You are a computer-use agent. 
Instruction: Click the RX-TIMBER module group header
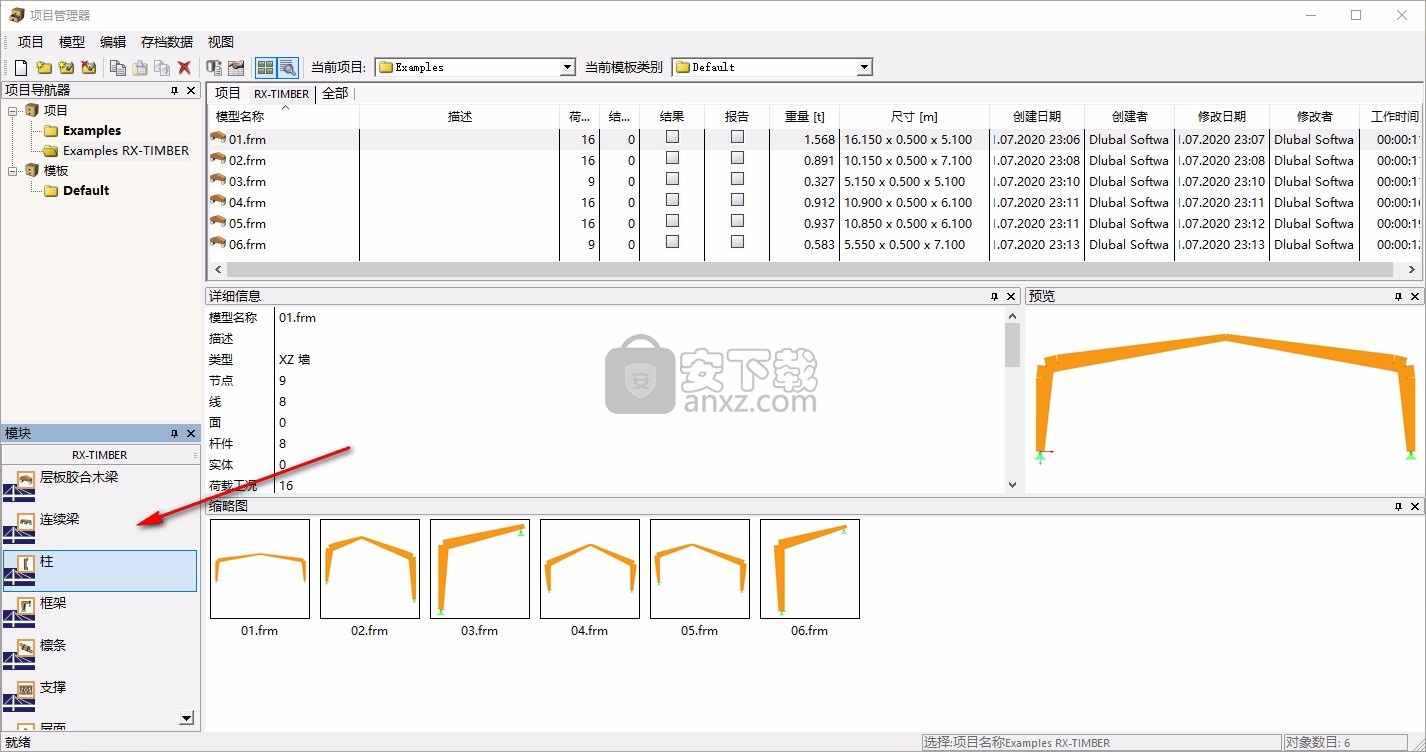100,455
